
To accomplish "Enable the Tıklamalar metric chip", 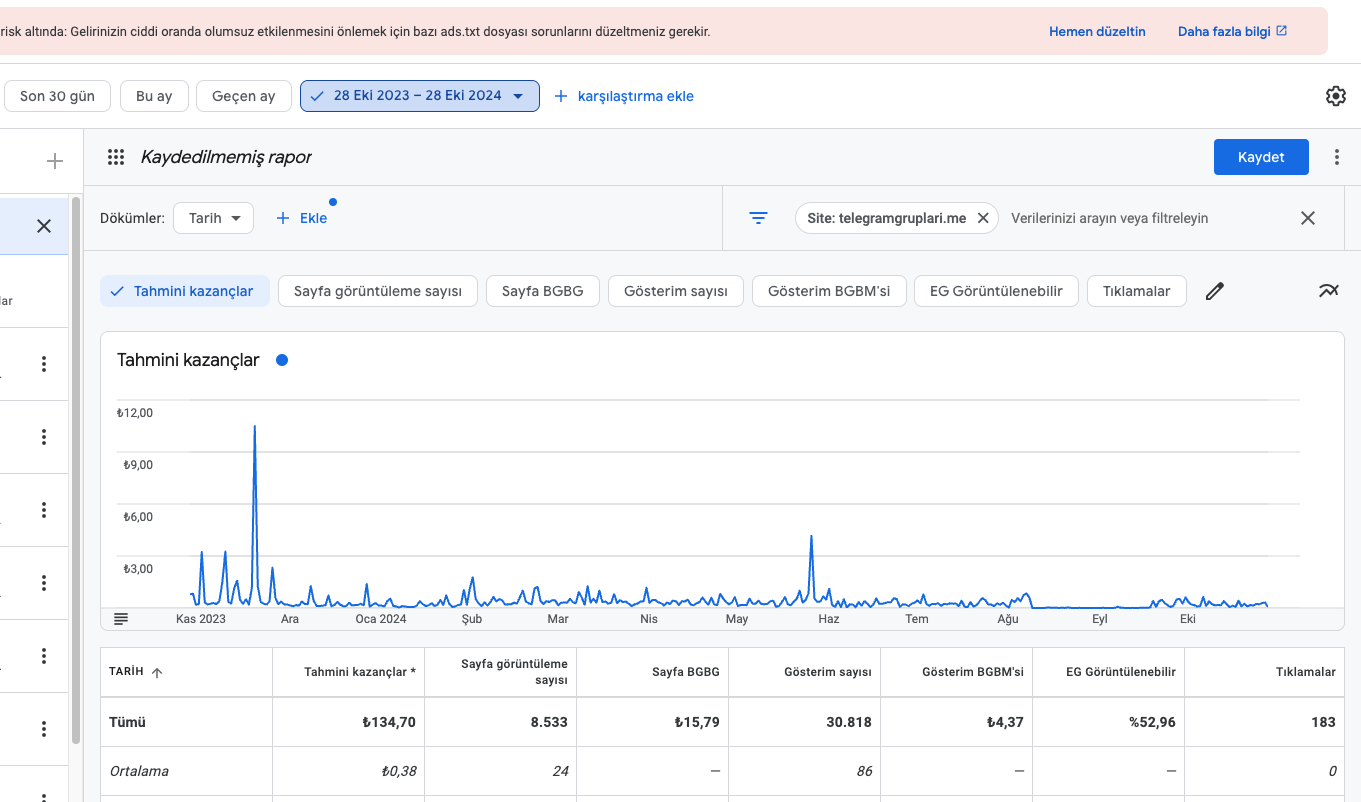I will point(1136,291).
